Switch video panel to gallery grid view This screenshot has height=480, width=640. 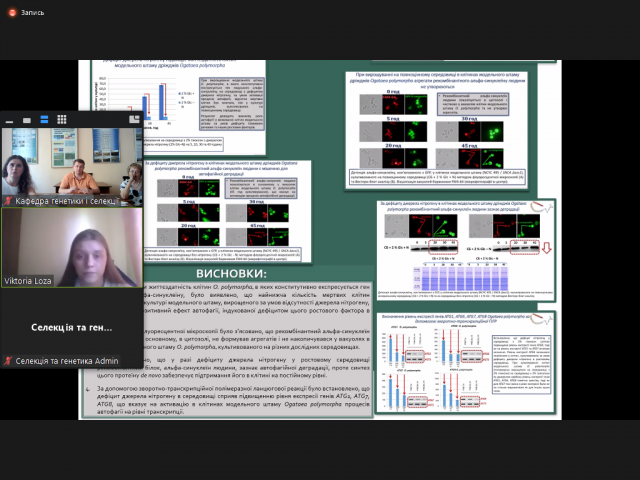pos(62,120)
